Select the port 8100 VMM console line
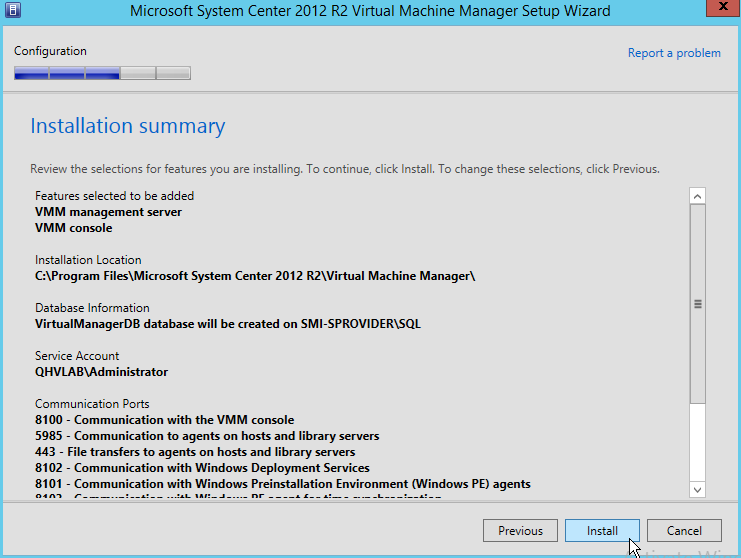 [164, 420]
